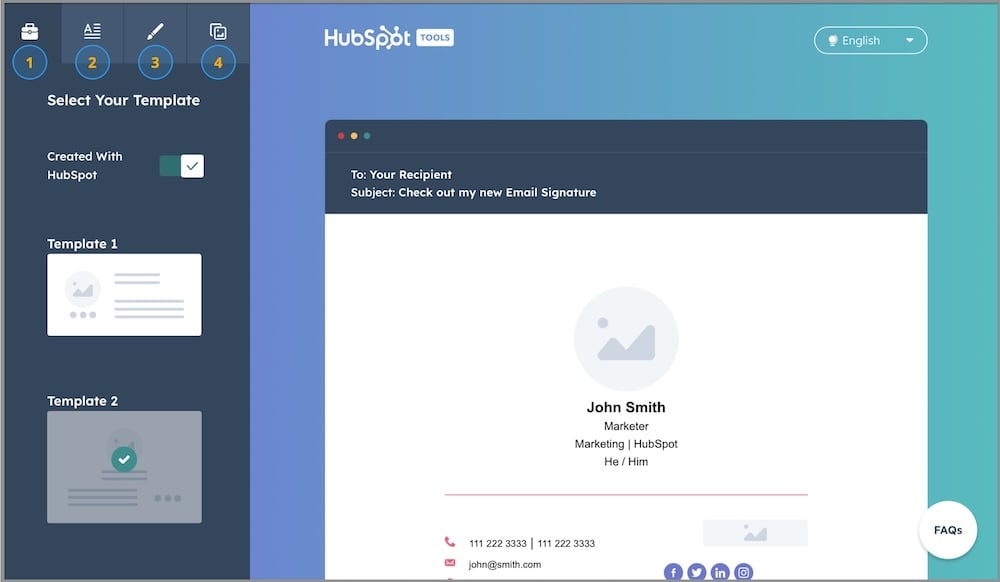Screen dimensions: 1000x582
Task: Toggle the Created With HubSpot switch
Action: [182, 166]
